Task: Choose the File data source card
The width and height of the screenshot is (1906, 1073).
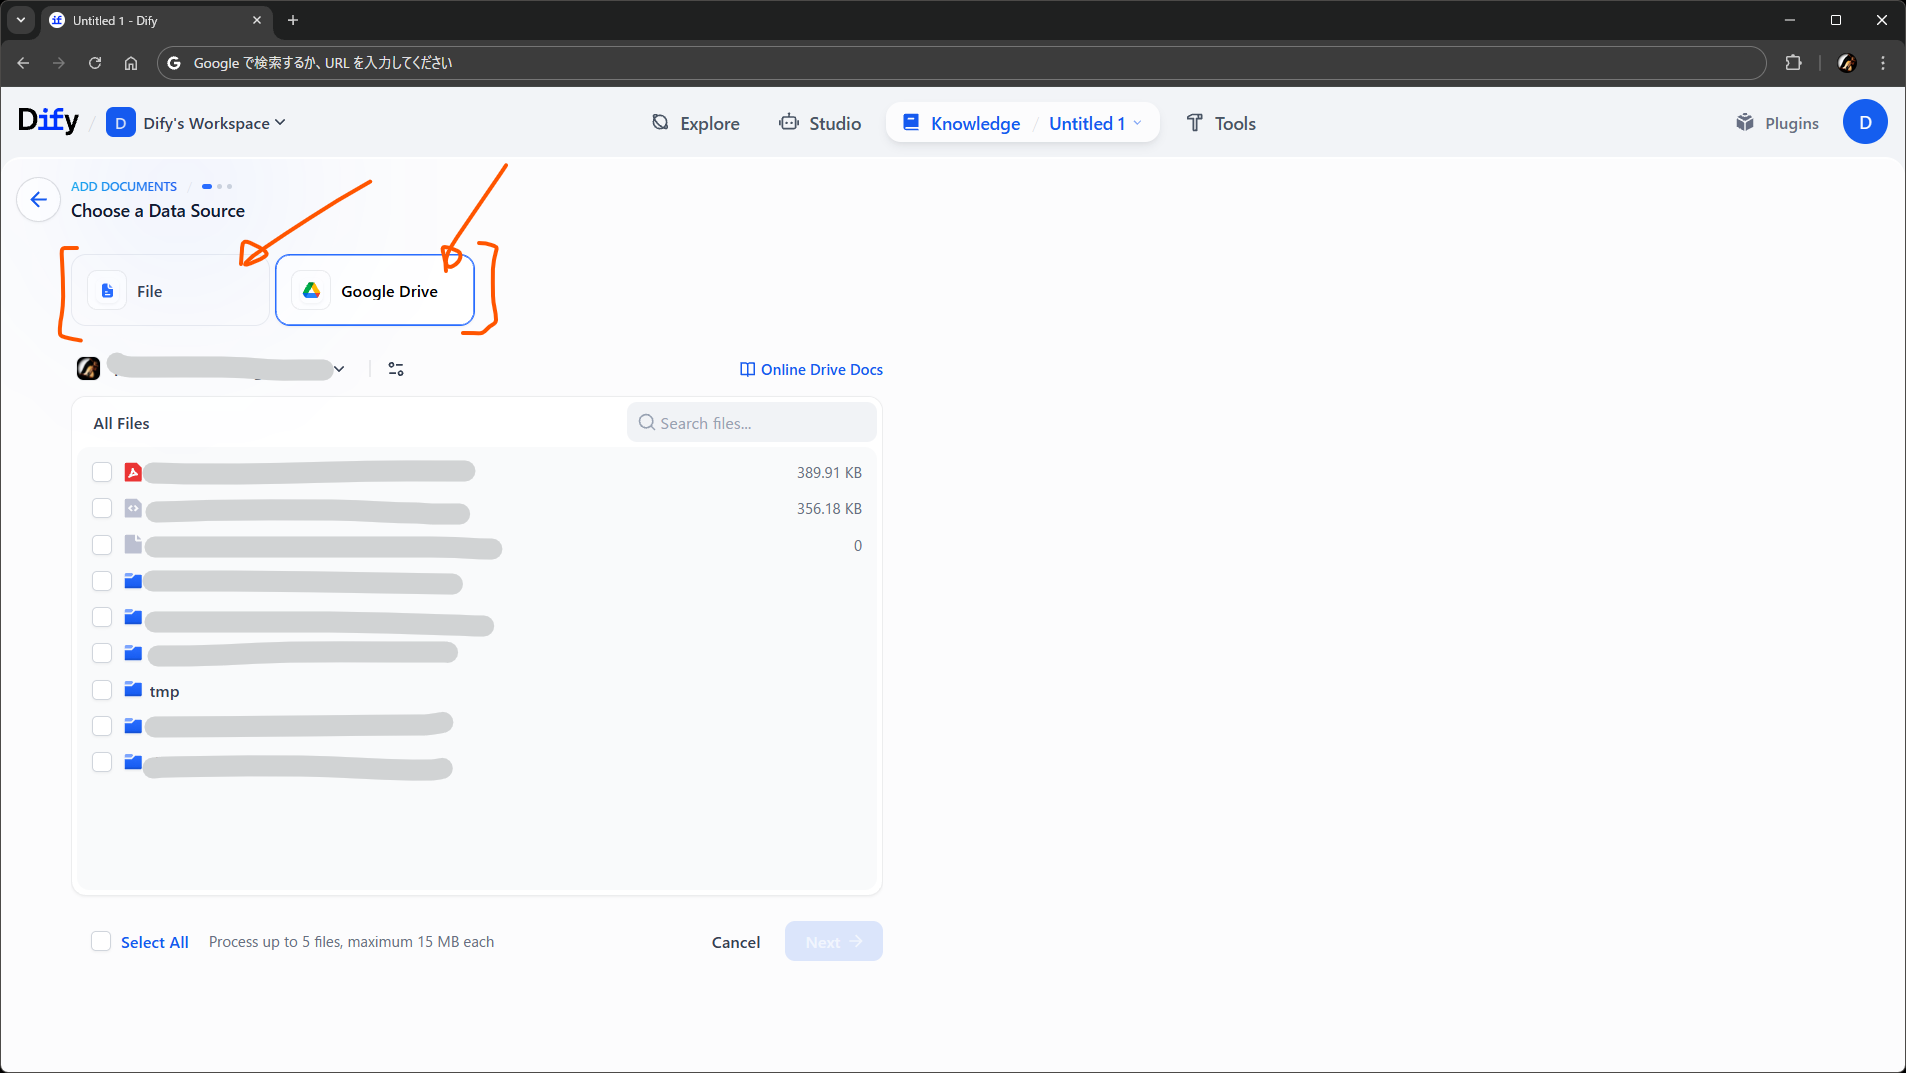Action: pyautogui.click(x=170, y=291)
